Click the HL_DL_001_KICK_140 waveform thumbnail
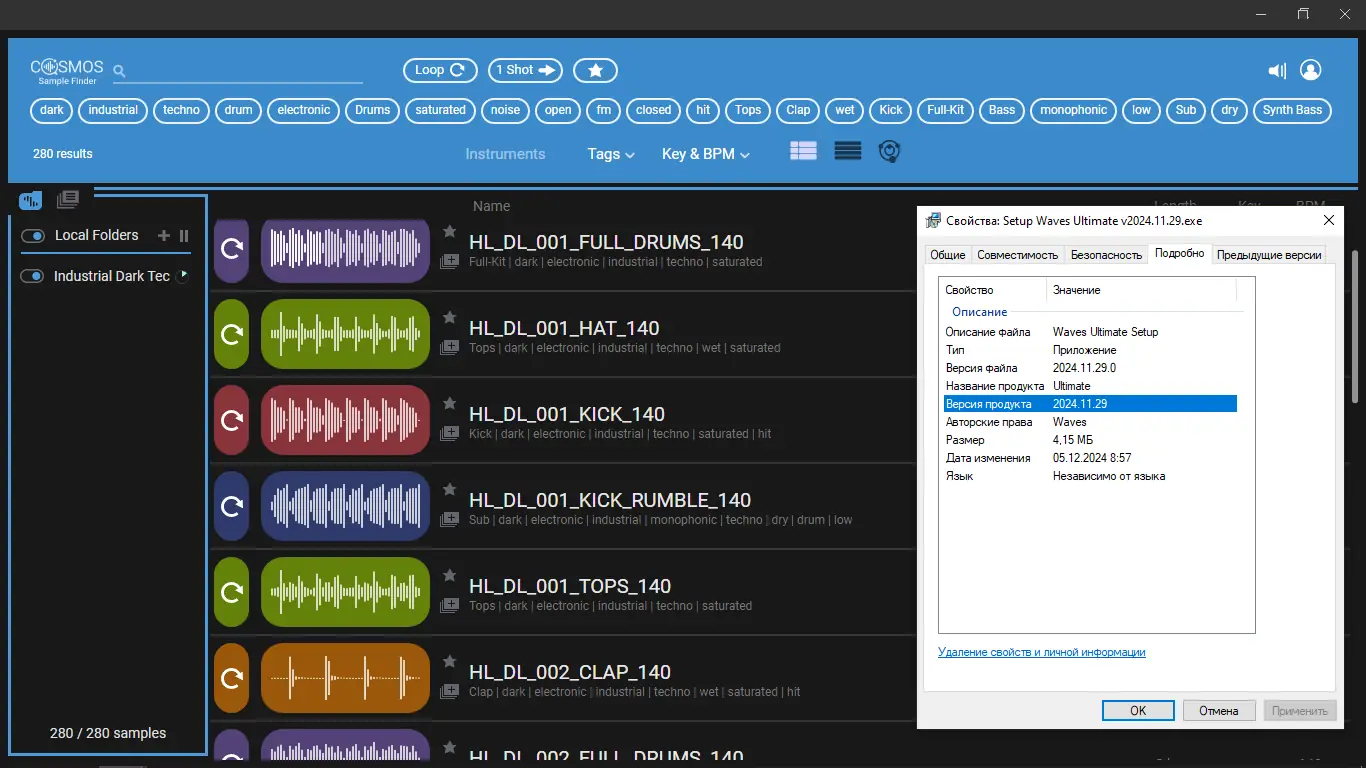The height and width of the screenshot is (768, 1366). pos(346,420)
